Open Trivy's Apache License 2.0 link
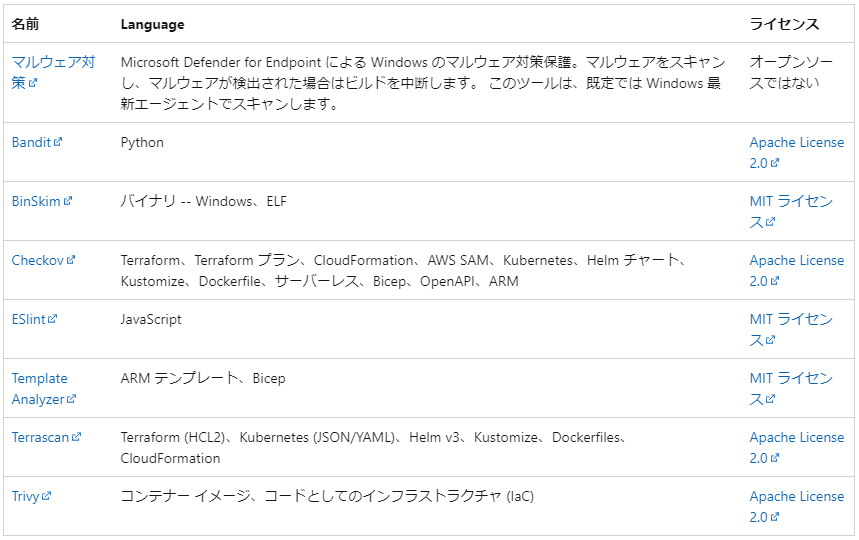 (797, 507)
